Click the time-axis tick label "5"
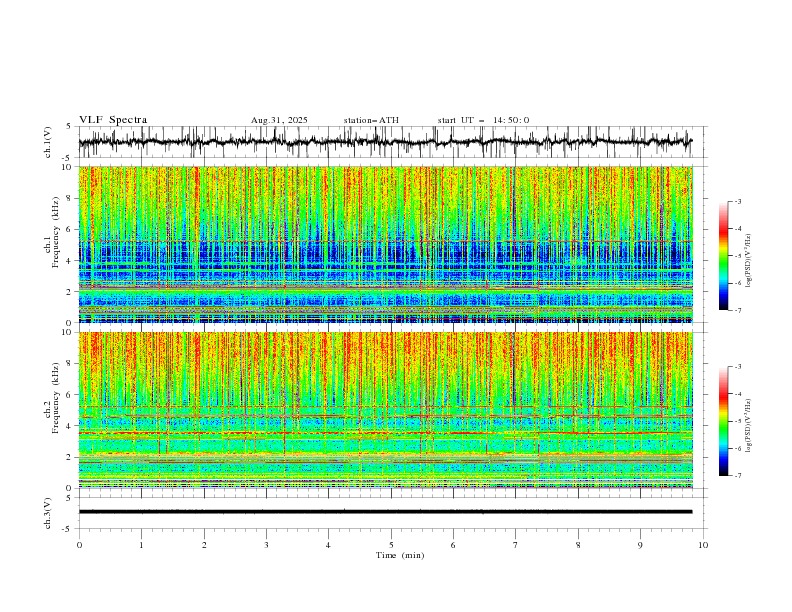Screen dimensions: 792x612 (x=391, y=545)
